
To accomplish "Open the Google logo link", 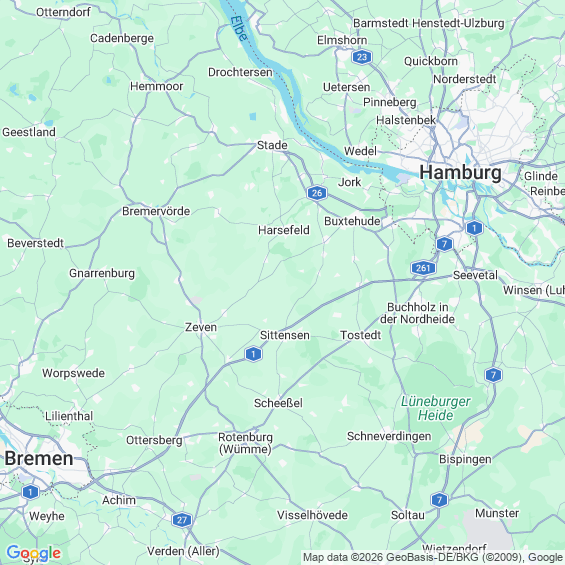I will [34, 553].
